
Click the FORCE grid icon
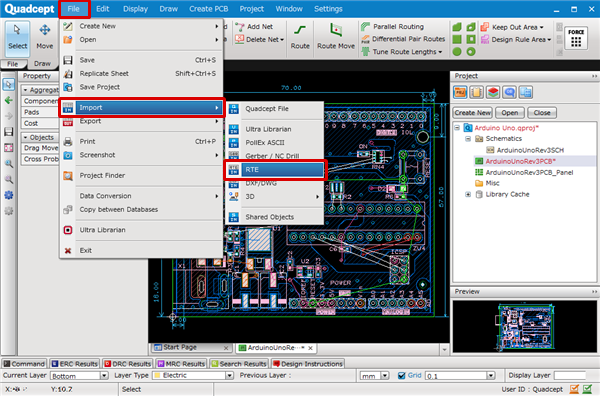(x=576, y=38)
